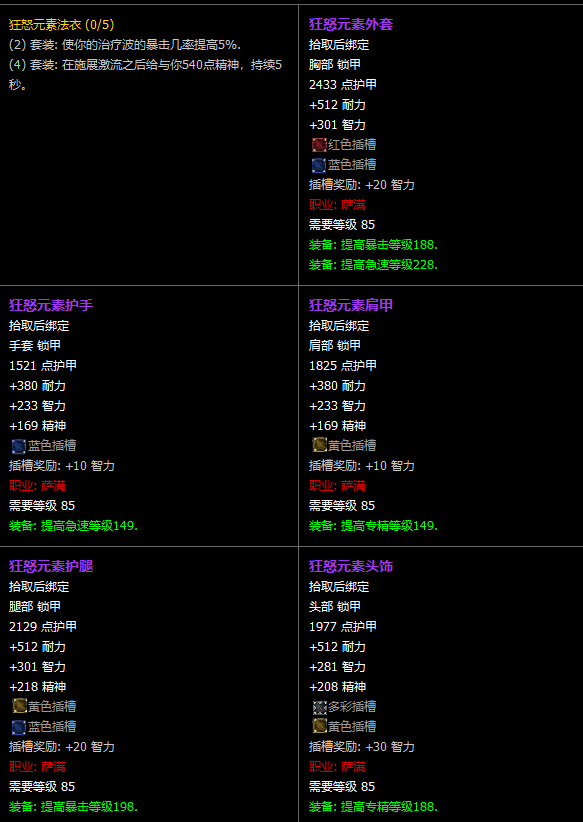Click '装备: 提高专精等级188.' line

[373, 807]
